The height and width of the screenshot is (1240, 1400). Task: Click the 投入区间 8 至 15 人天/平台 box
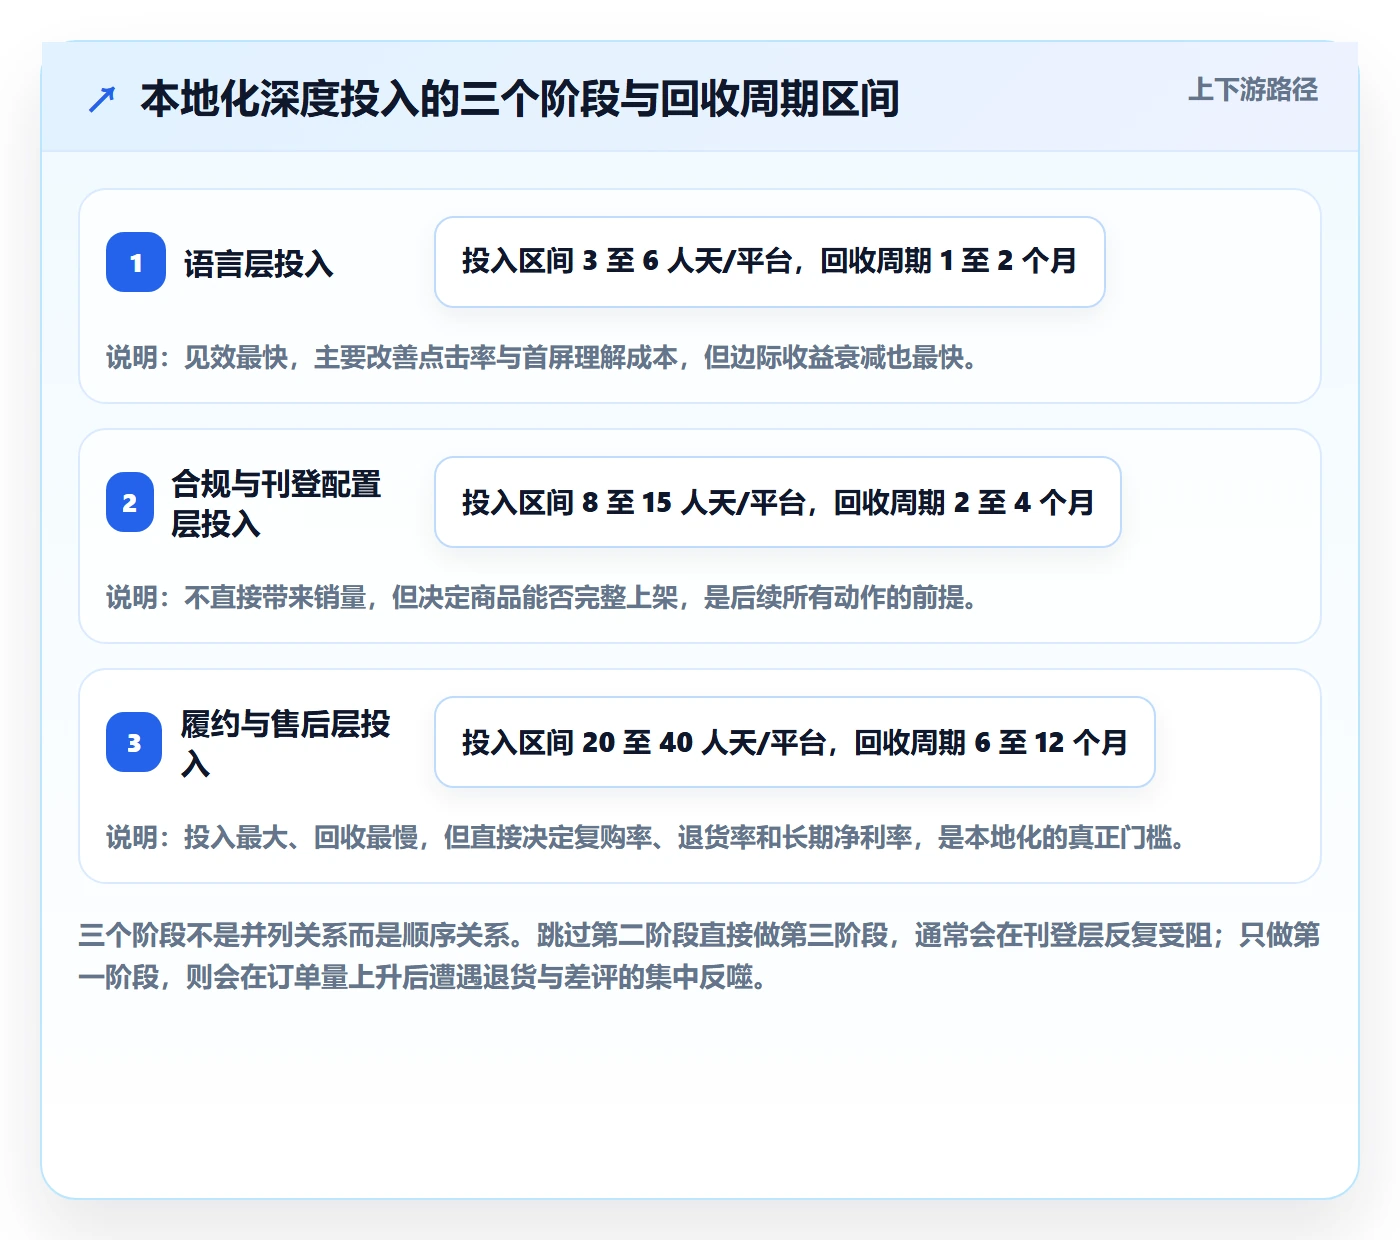[x=778, y=502]
